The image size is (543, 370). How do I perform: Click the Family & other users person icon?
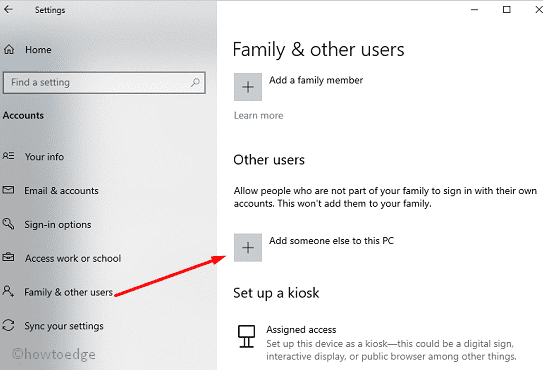8,291
